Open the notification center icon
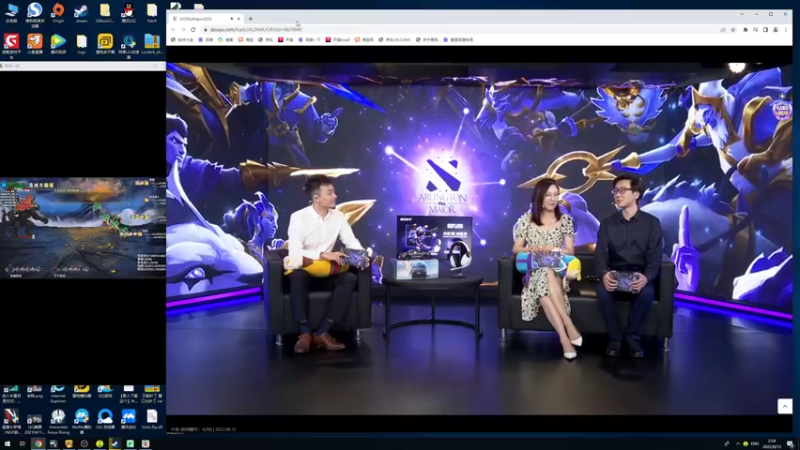 click(790, 444)
